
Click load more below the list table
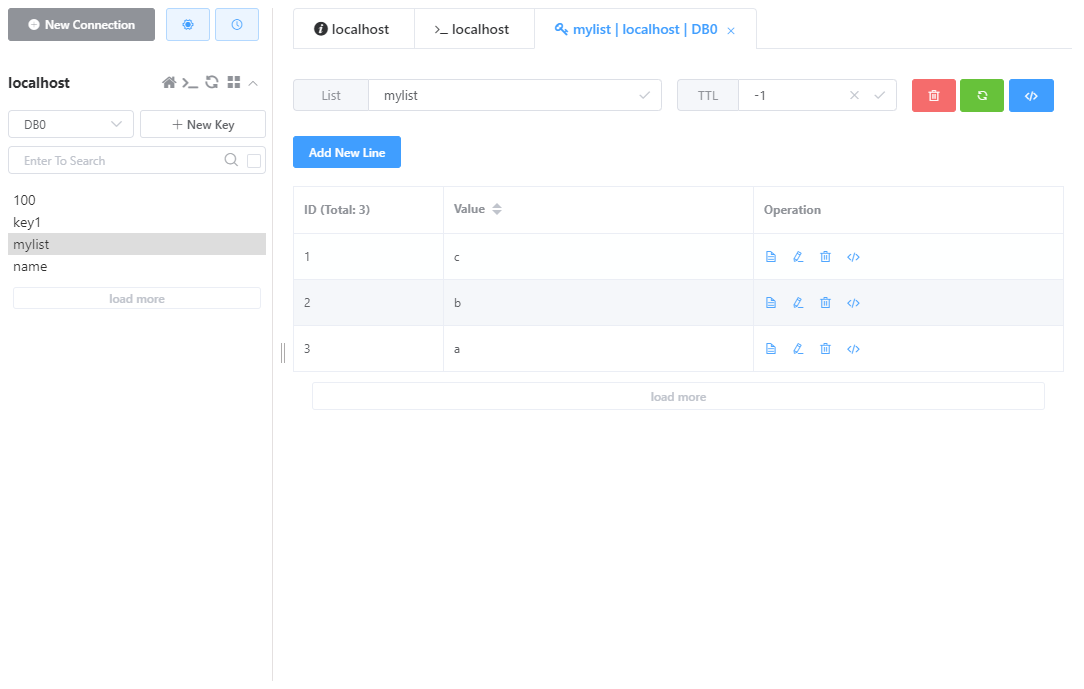pyautogui.click(x=678, y=397)
